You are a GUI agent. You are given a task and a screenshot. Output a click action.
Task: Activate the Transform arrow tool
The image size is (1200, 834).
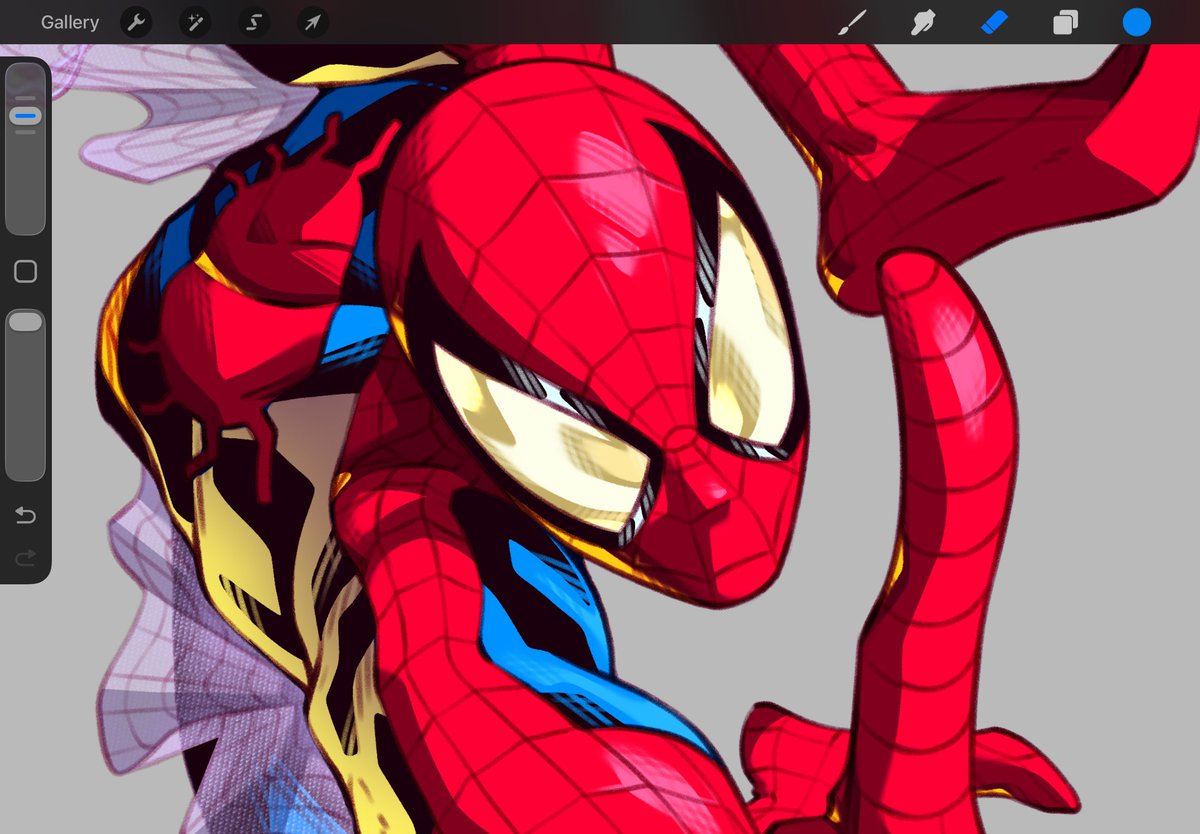point(313,22)
